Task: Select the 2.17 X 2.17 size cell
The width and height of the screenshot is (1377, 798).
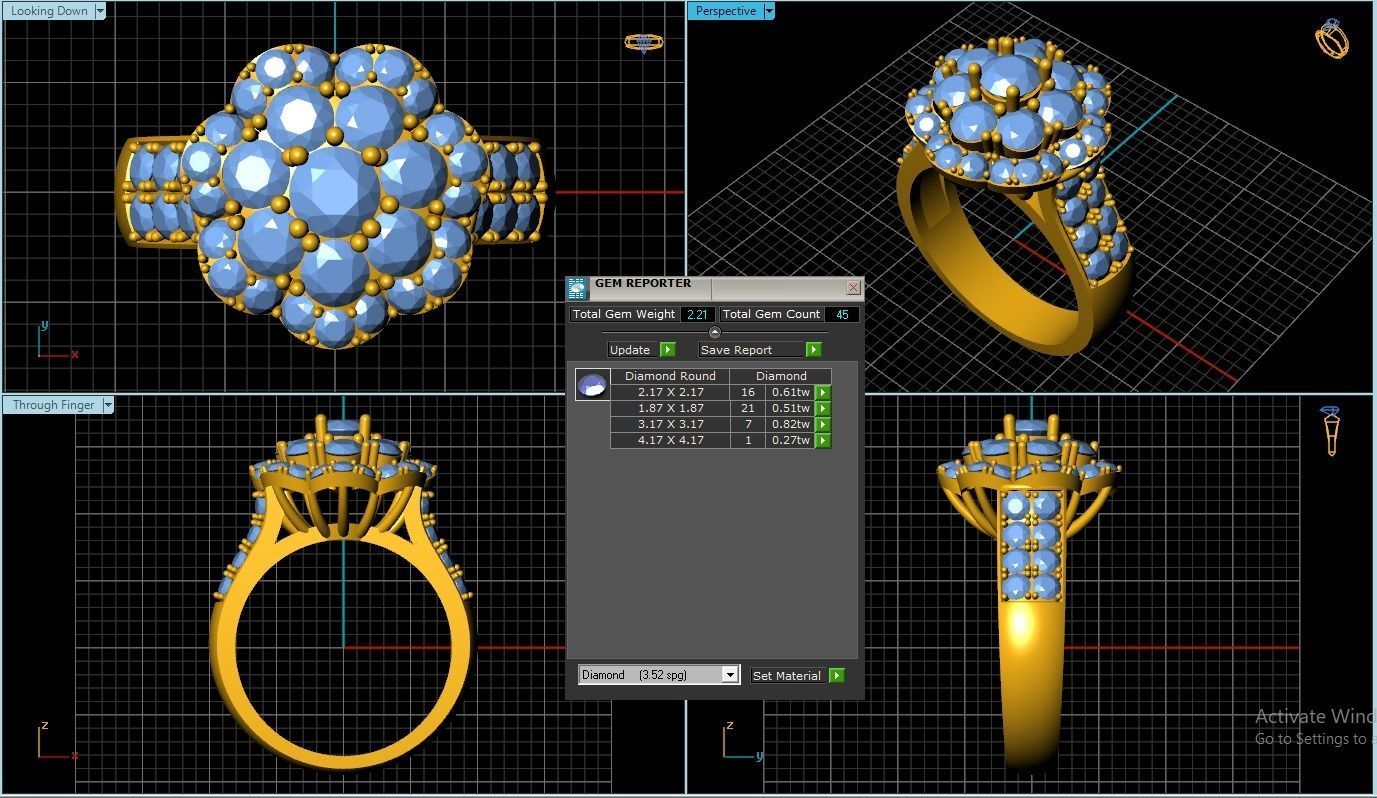Action: click(670, 392)
